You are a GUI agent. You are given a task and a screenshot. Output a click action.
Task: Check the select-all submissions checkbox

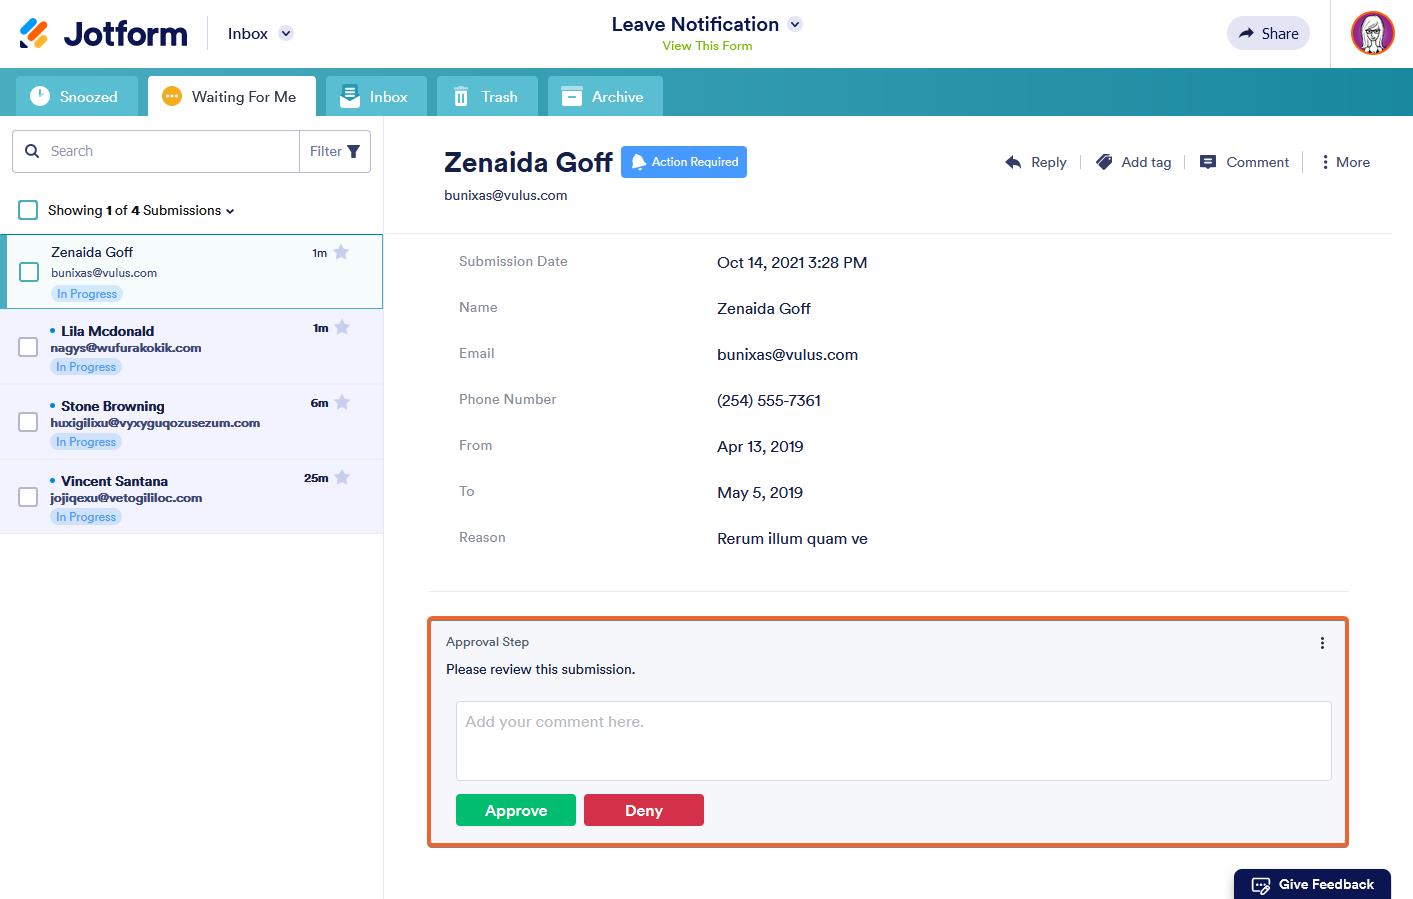tap(27, 210)
